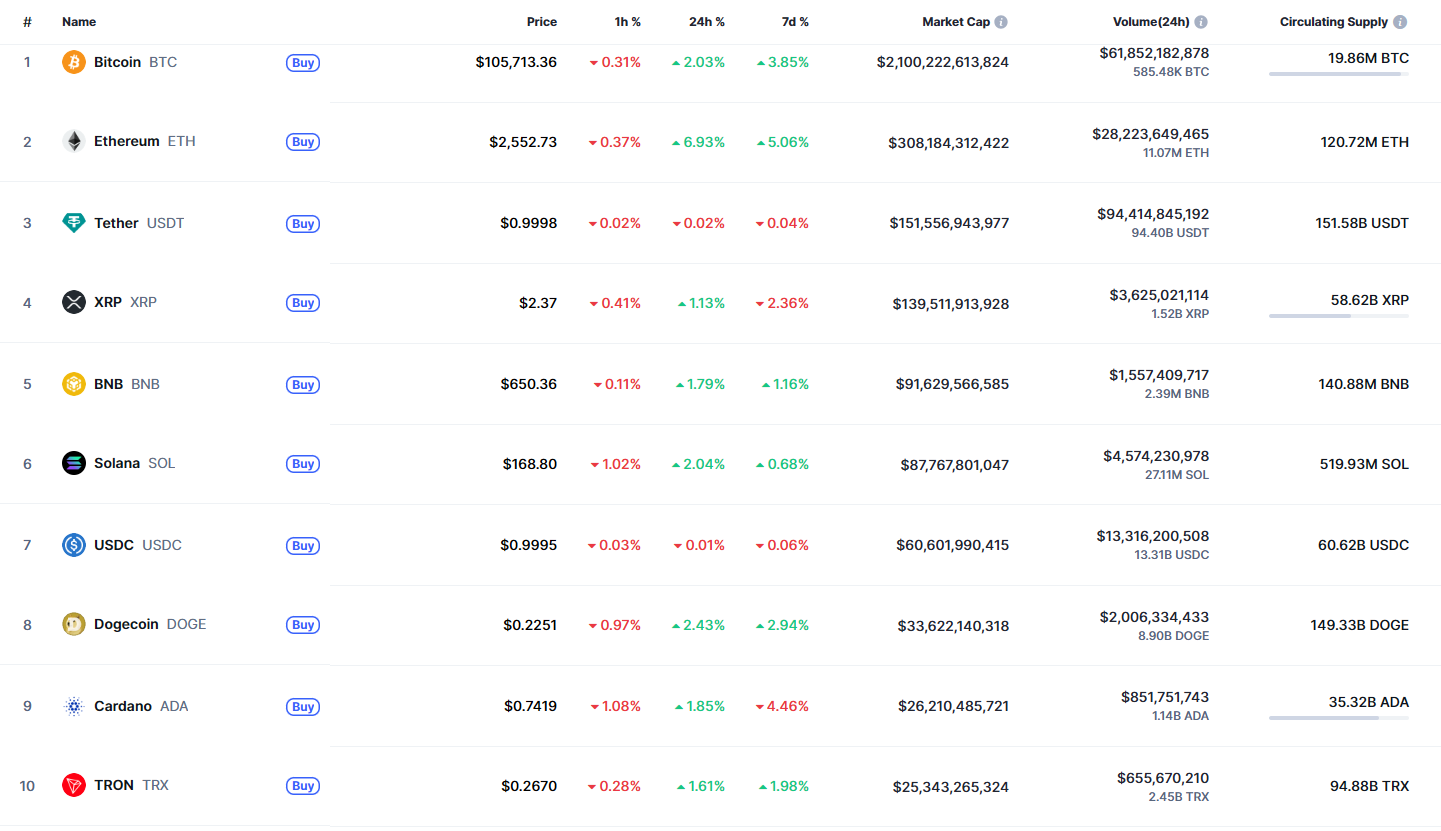
Task: Open the USDC name link
Action: [114, 545]
